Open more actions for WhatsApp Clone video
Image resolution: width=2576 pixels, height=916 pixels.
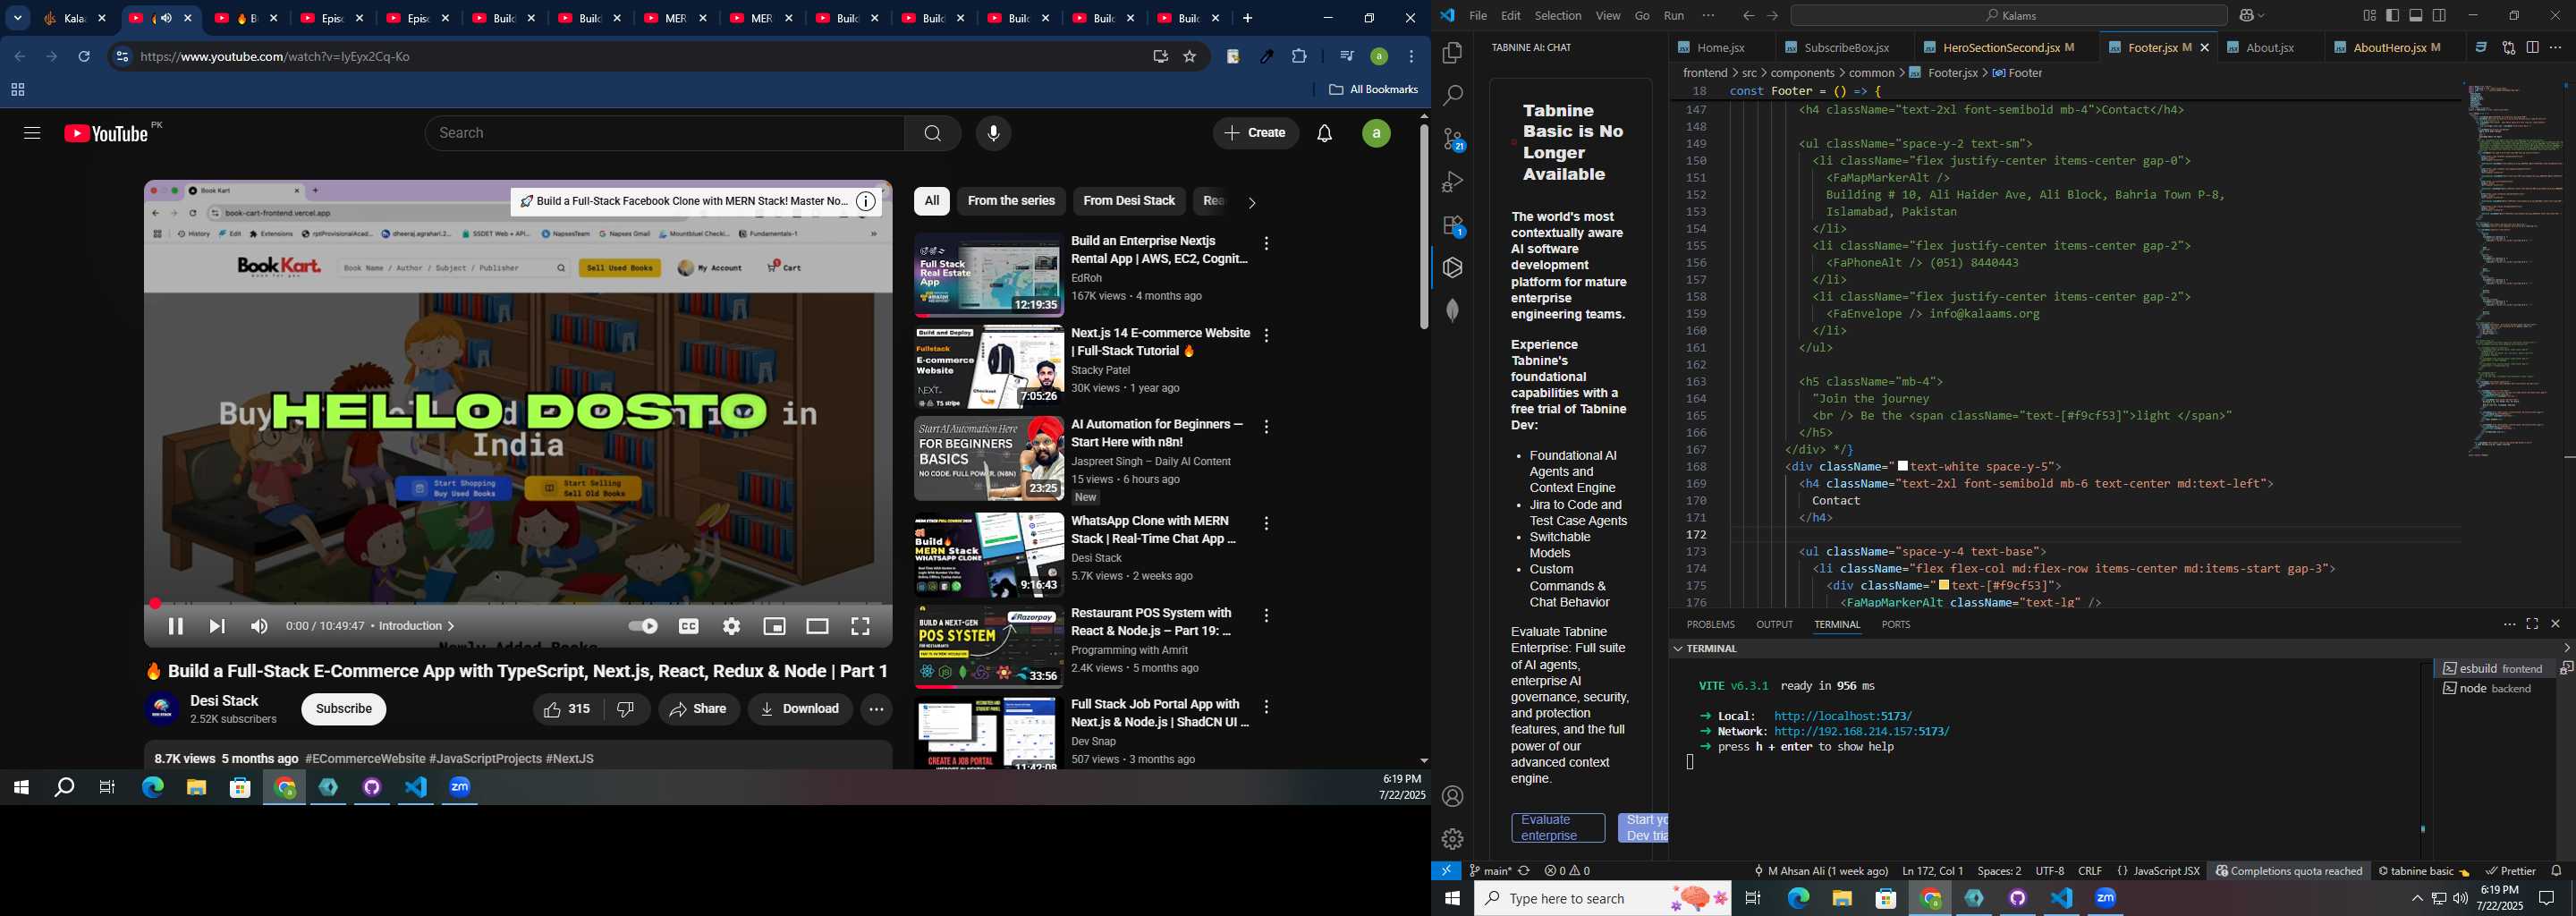coord(1266,524)
